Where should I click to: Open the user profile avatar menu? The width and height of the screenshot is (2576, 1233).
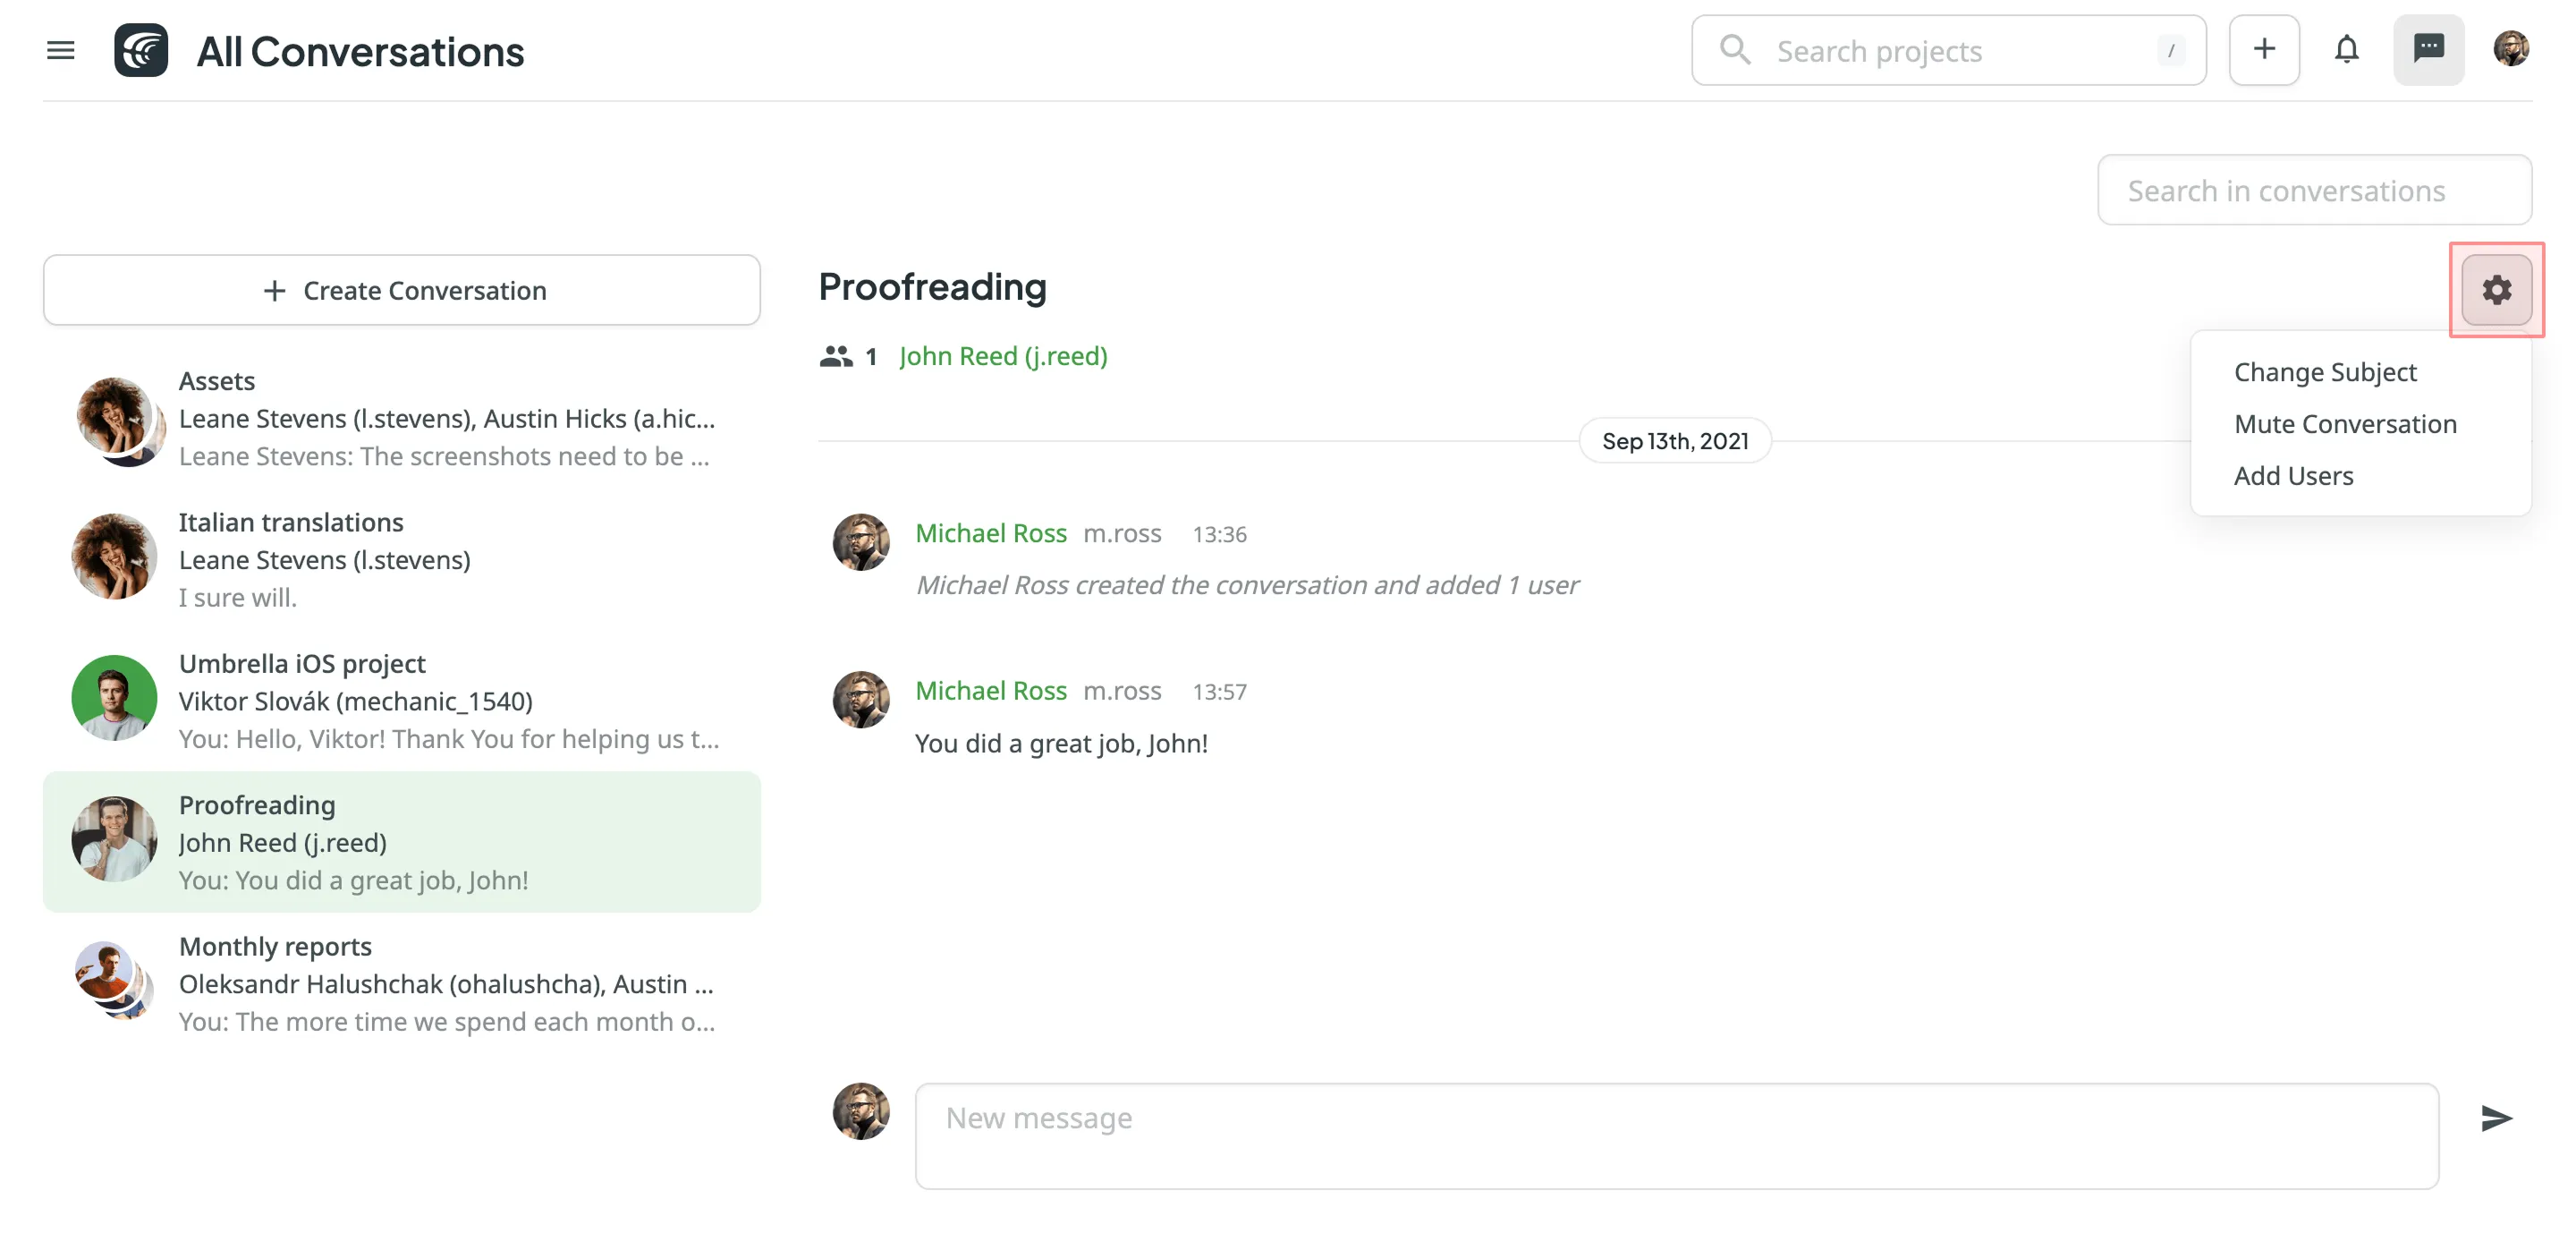tap(2510, 50)
